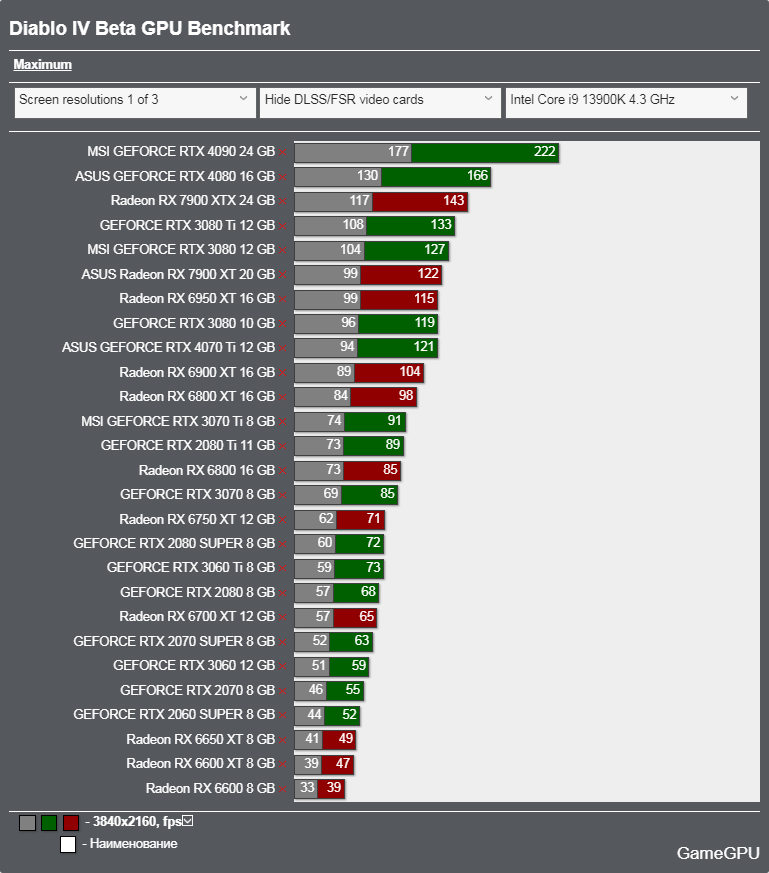Click the RTX 3060 12 GB bar value 59
The height and width of the screenshot is (873, 769).
[359, 665]
